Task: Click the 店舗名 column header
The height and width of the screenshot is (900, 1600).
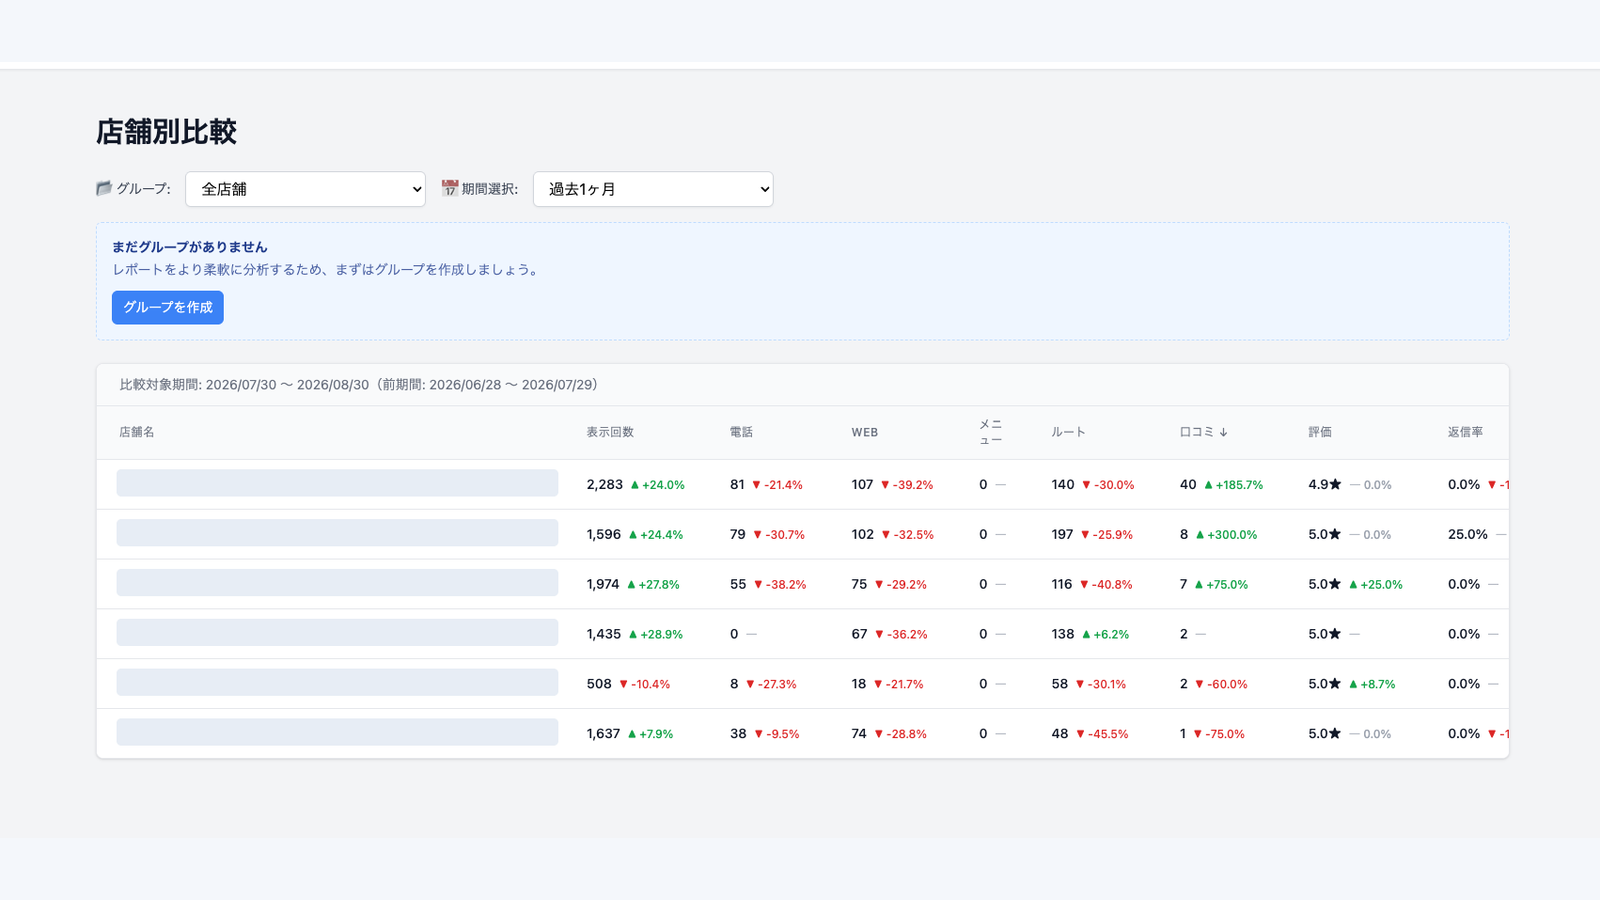Action: click(137, 432)
